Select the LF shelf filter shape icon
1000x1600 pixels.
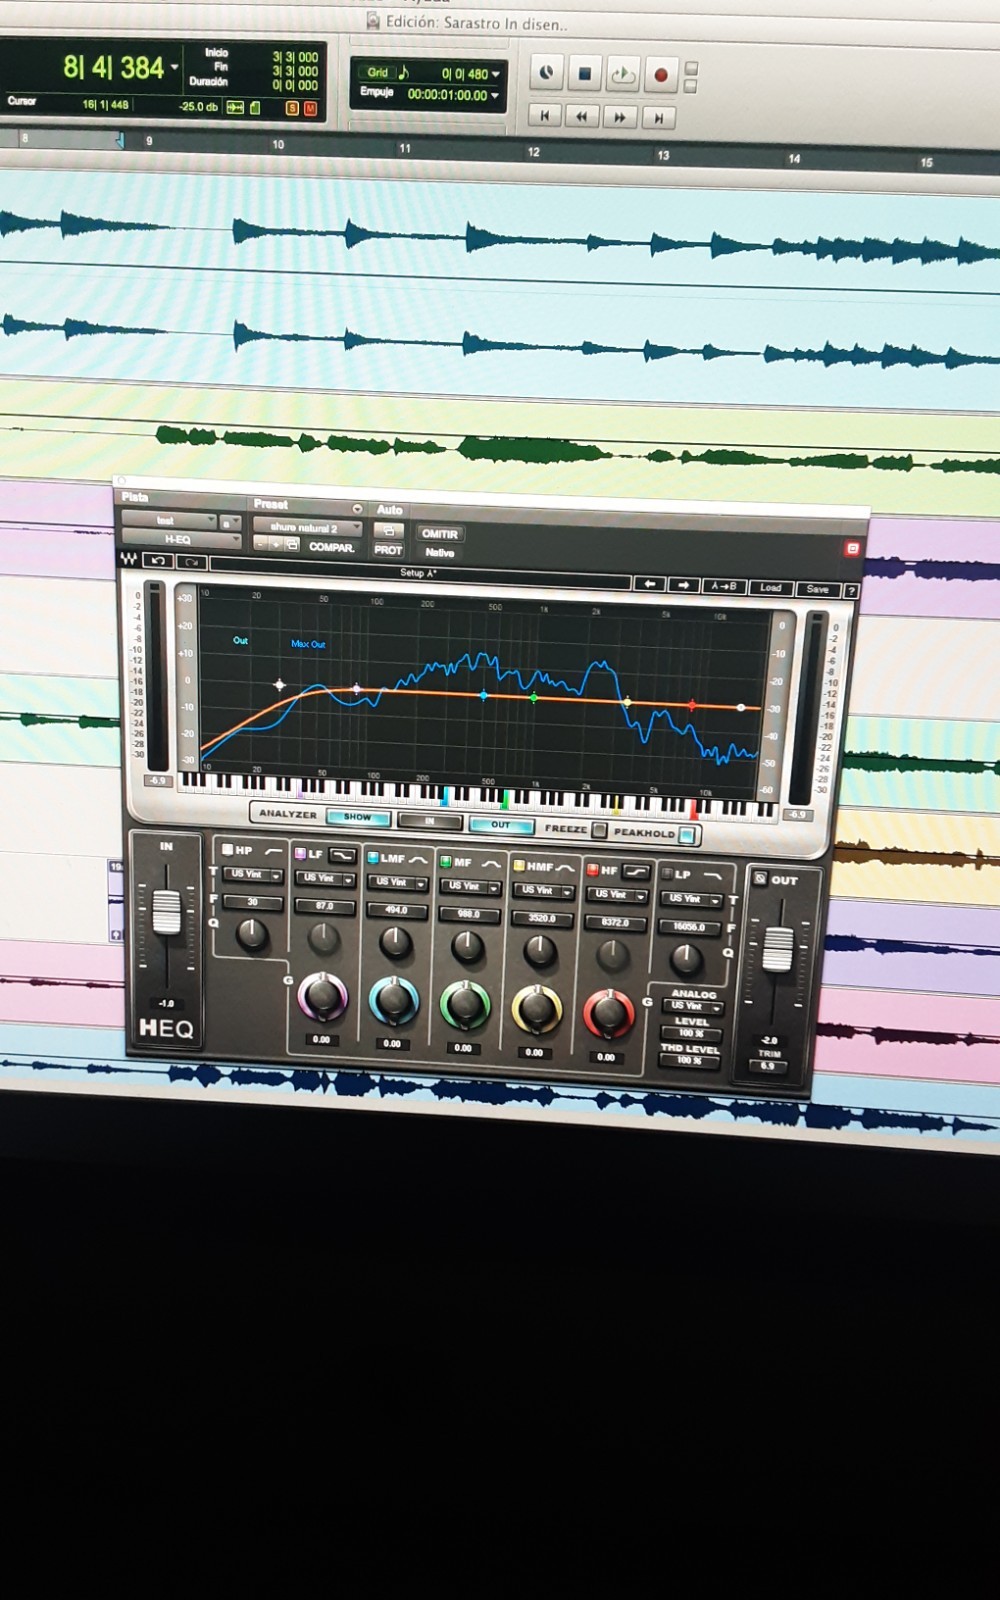[342, 855]
